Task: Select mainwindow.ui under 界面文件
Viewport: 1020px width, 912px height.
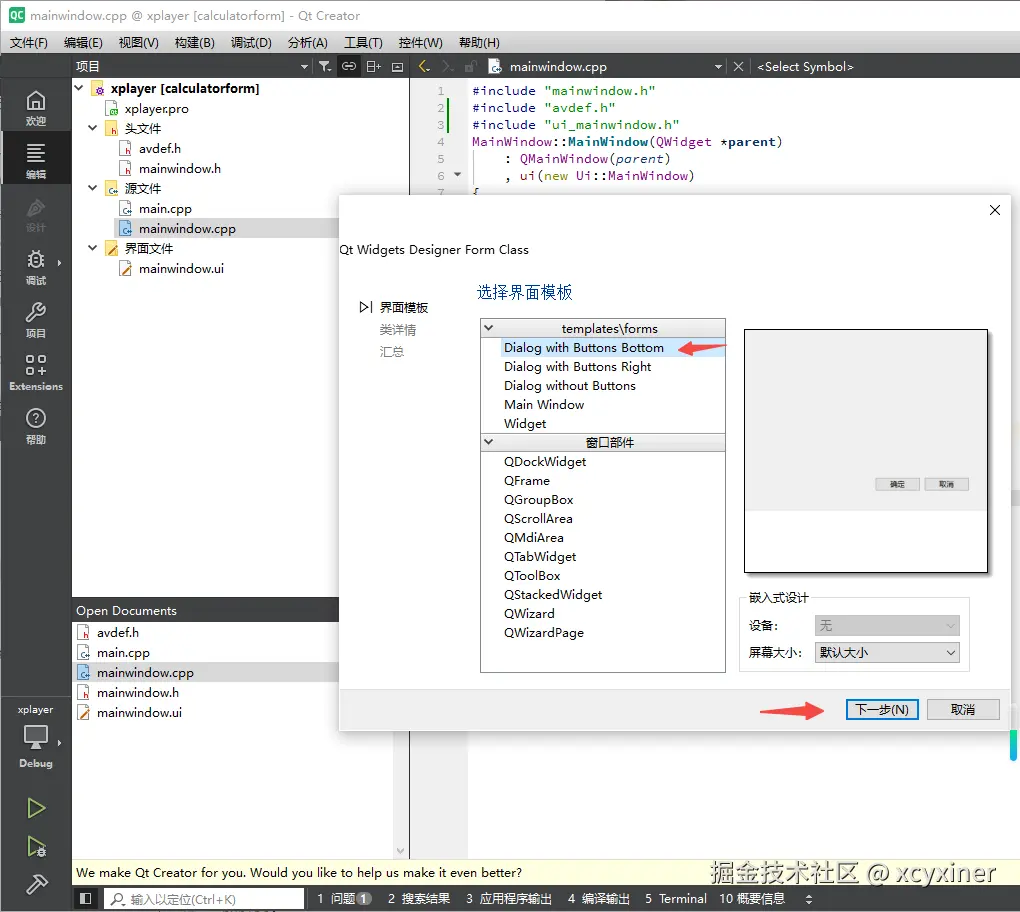Action: pyautogui.click(x=181, y=268)
